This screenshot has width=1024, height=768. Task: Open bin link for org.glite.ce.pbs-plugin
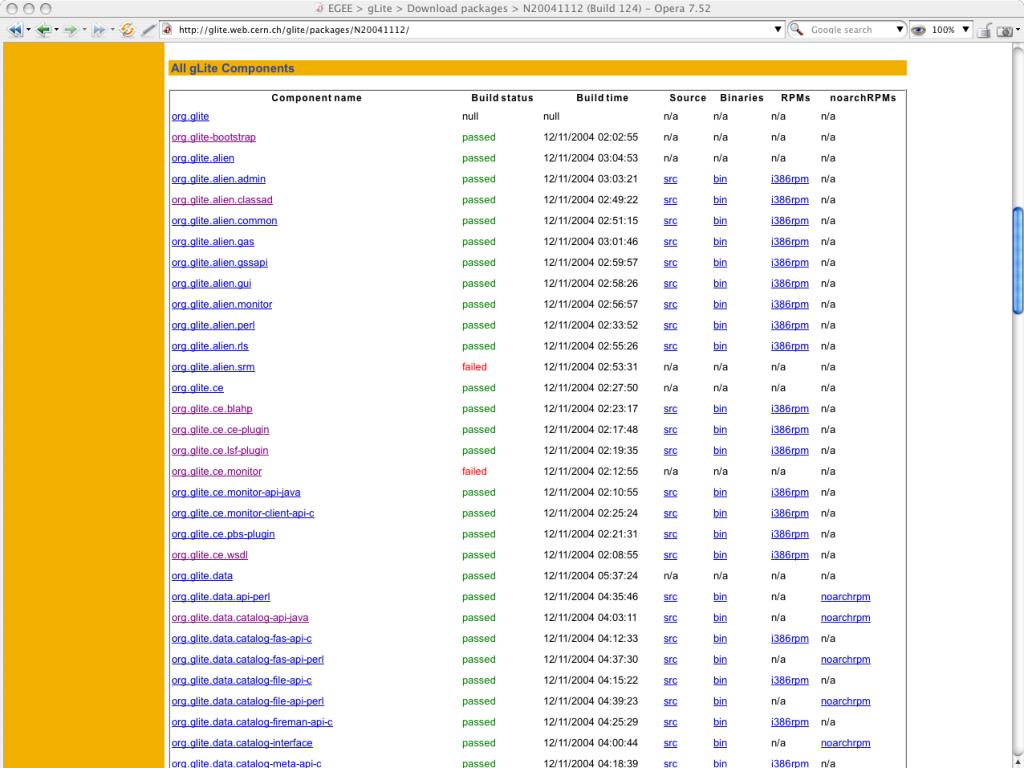pos(720,534)
